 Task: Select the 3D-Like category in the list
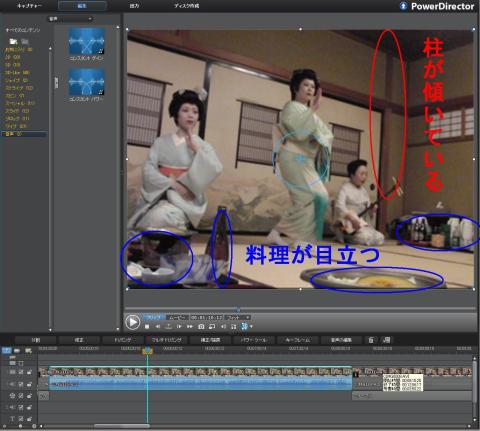(17, 72)
